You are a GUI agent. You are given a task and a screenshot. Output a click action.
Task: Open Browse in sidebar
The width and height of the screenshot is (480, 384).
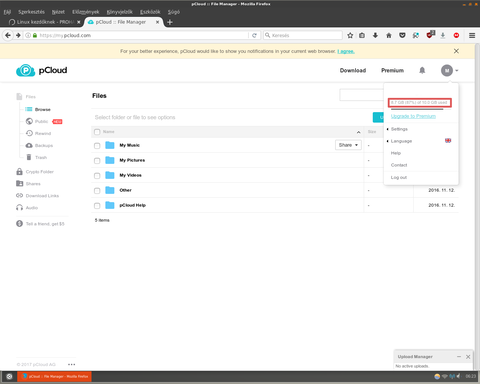pyautogui.click(x=38, y=109)
